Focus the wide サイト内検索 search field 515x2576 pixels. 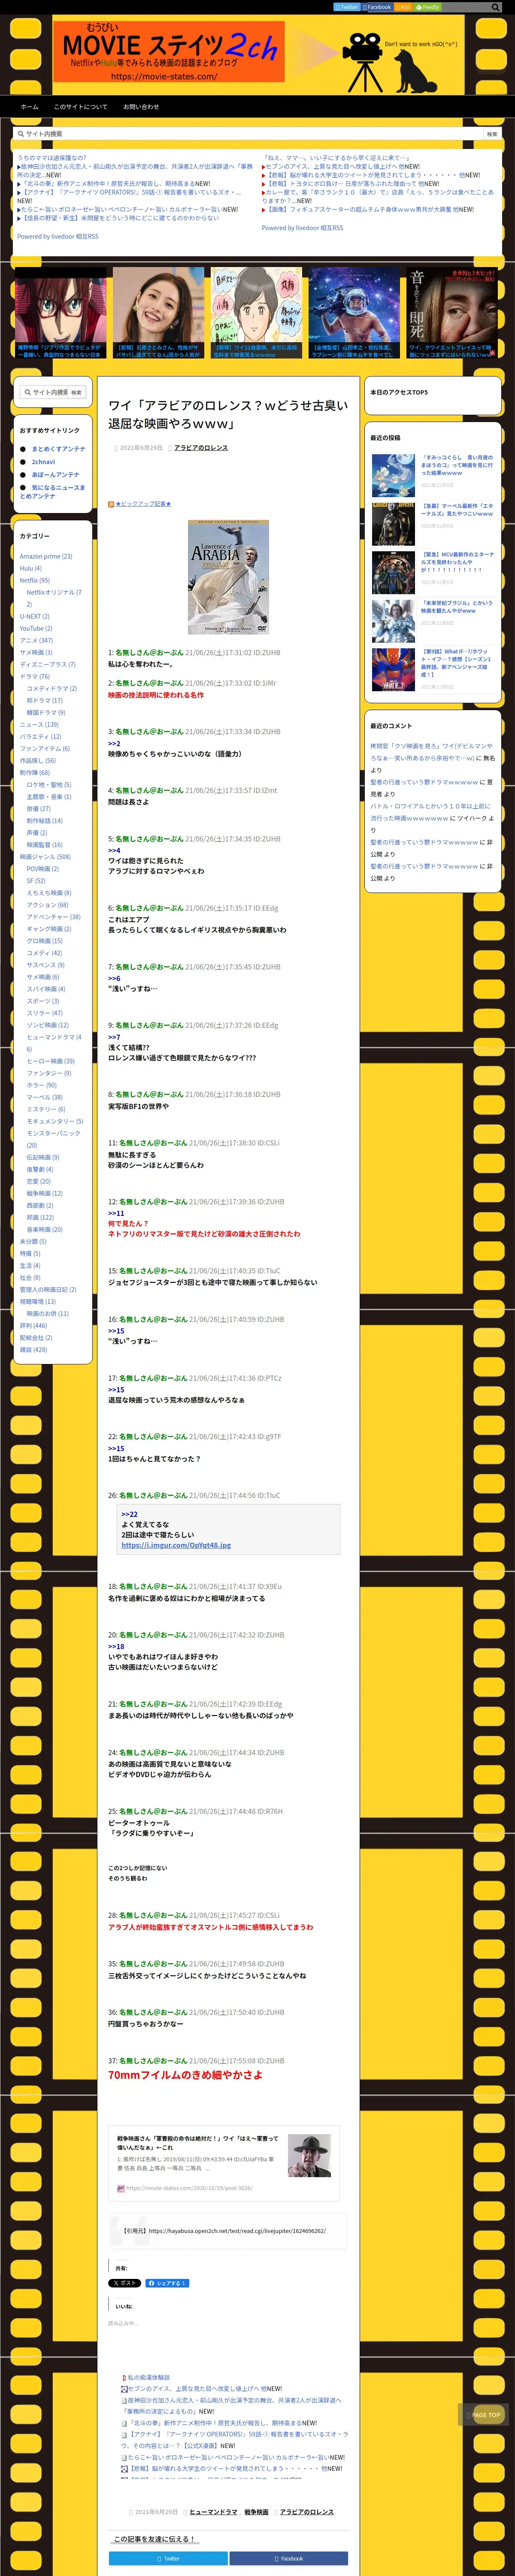248,134
